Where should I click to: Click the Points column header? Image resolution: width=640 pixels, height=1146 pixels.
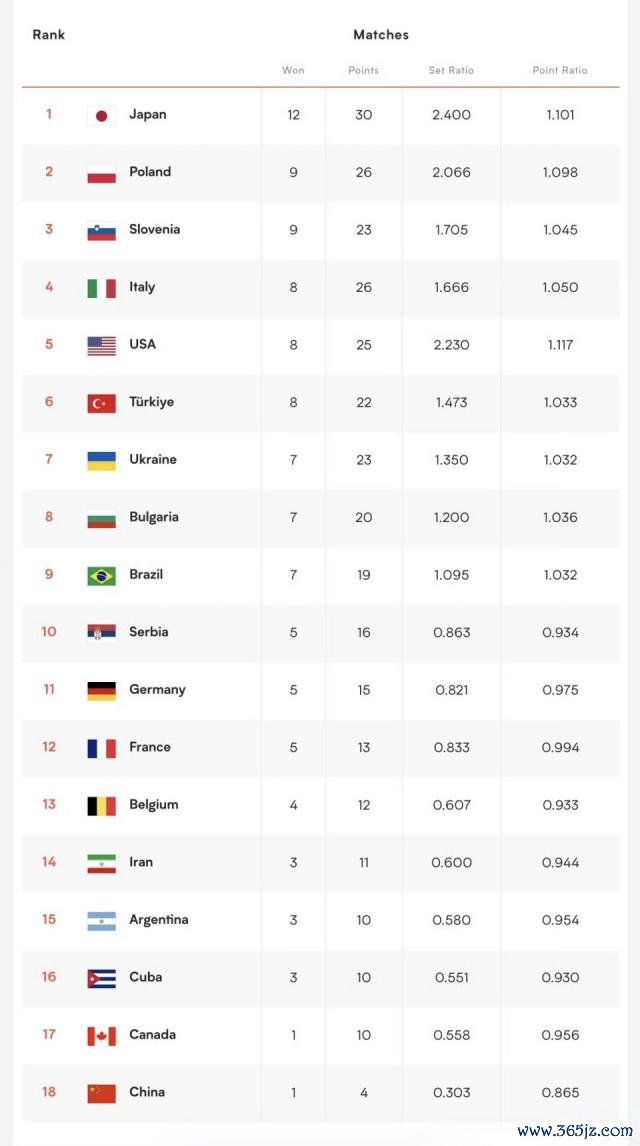tap(363, 71)
